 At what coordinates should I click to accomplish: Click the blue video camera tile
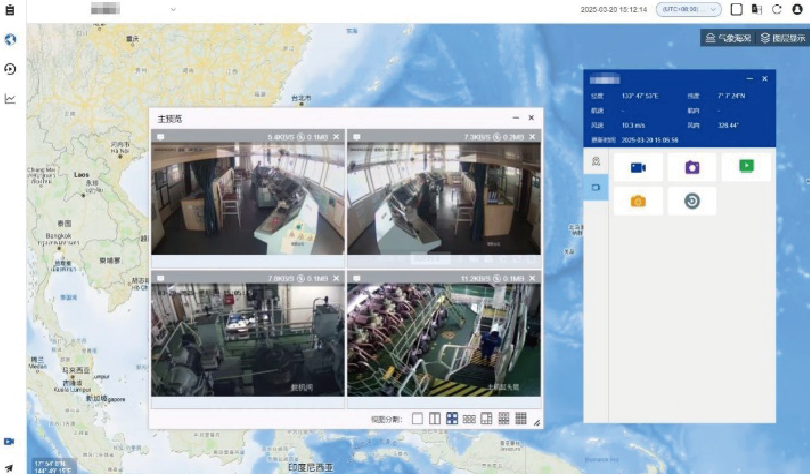[x=637, y=167]
